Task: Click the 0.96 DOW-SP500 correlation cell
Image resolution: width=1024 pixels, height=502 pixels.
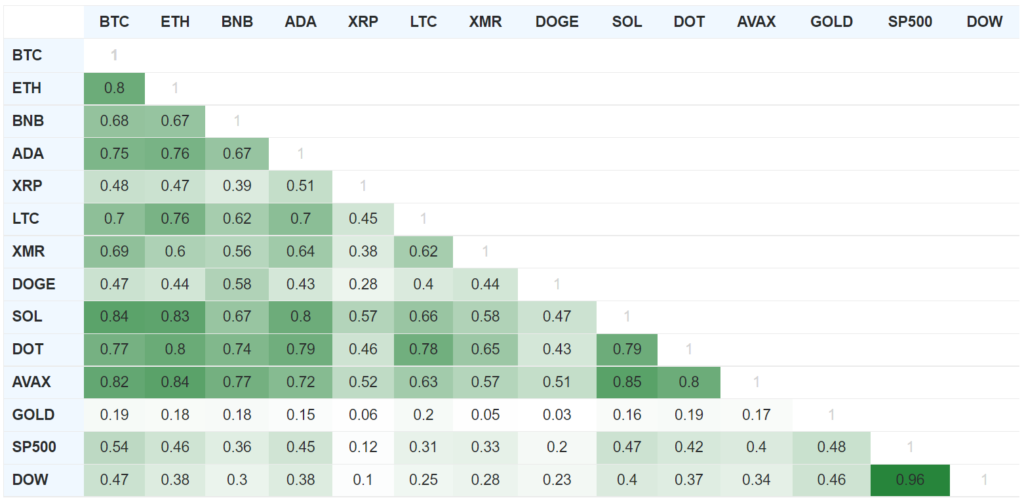Action: pos(910,479)
